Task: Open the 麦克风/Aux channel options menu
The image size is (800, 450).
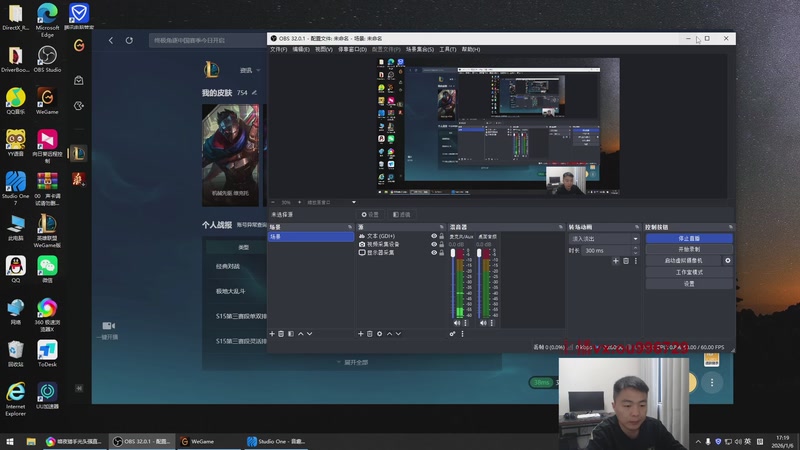Action: click(465, 323)
